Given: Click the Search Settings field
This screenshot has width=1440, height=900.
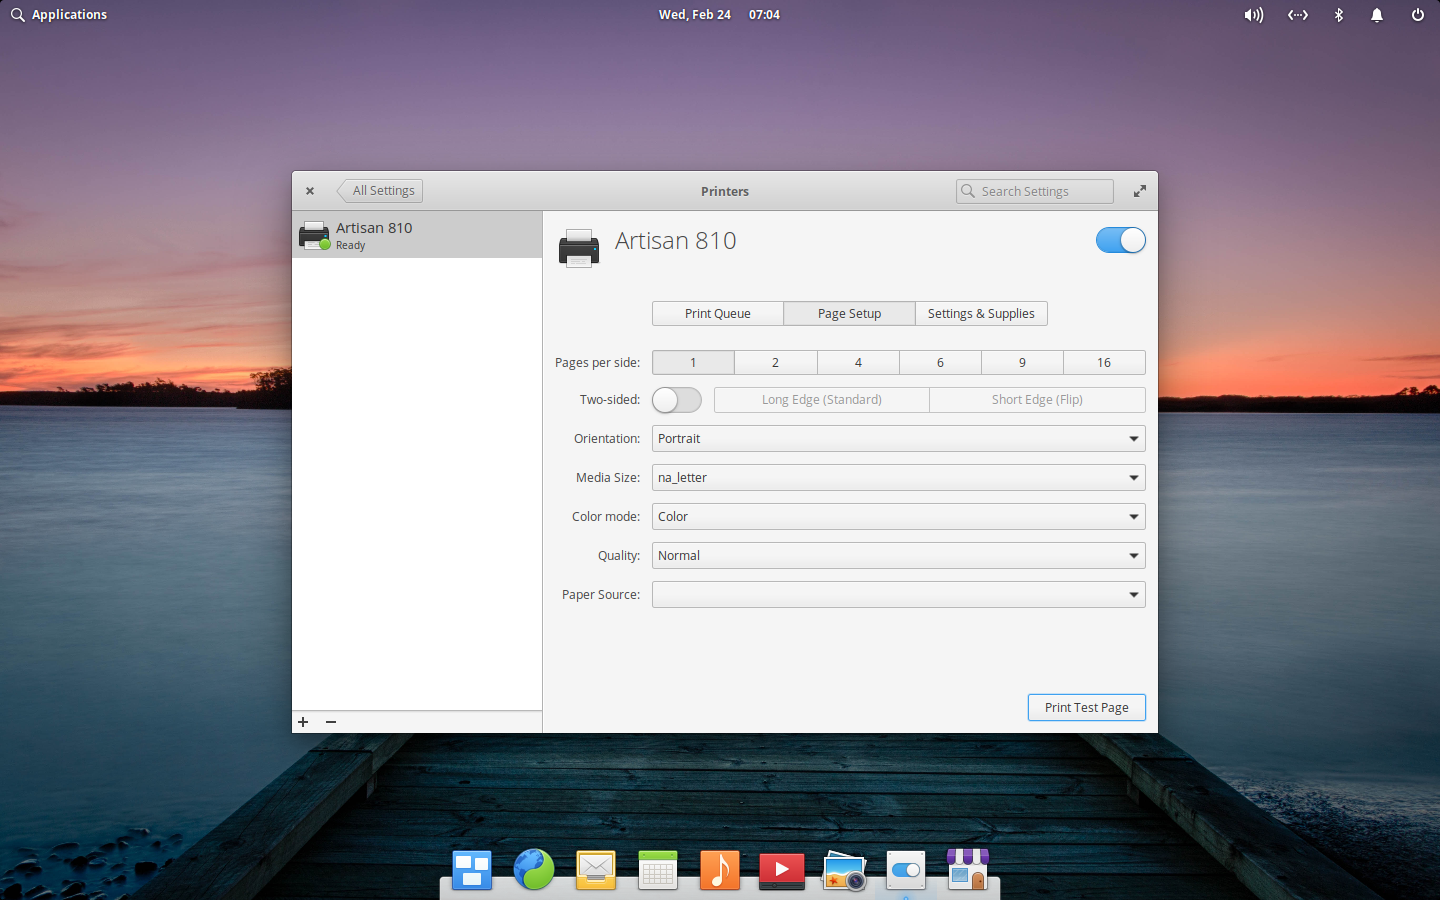Looking at the screenshot, I should click(1034, 191).
